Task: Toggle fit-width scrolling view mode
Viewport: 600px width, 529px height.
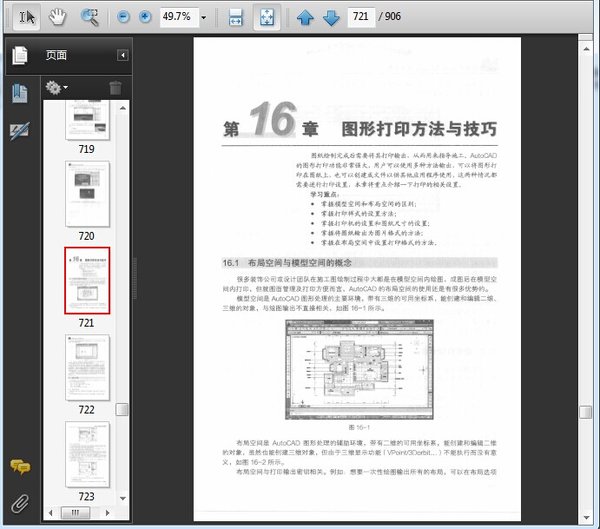Action: tap(236, 18)
